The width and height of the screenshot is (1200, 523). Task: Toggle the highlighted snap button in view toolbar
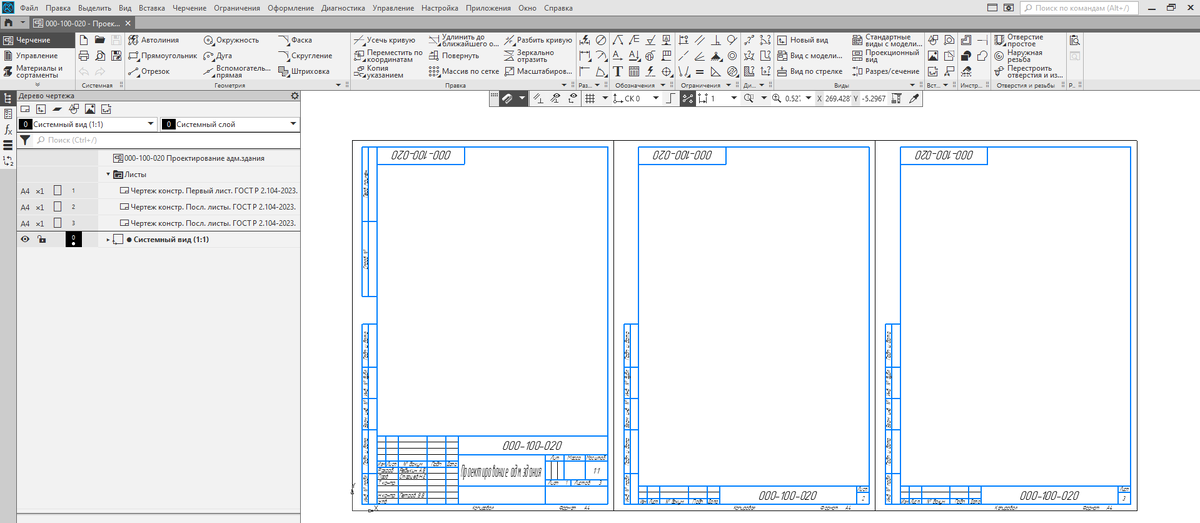pos(507,99)
